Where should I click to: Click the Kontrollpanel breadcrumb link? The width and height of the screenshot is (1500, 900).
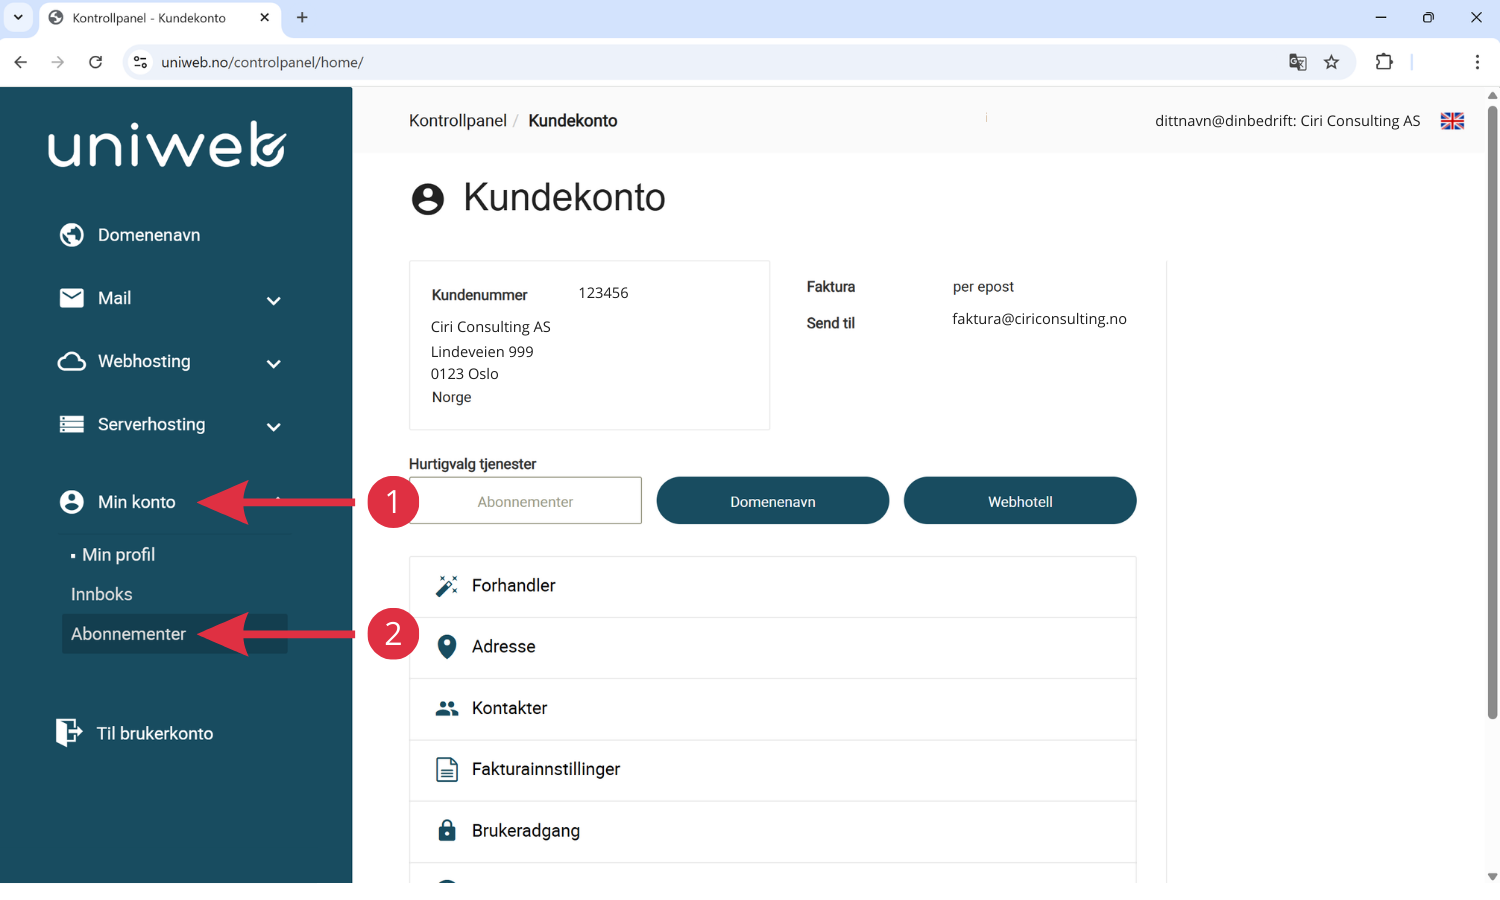pyautogui.click(x=458, y=120)
